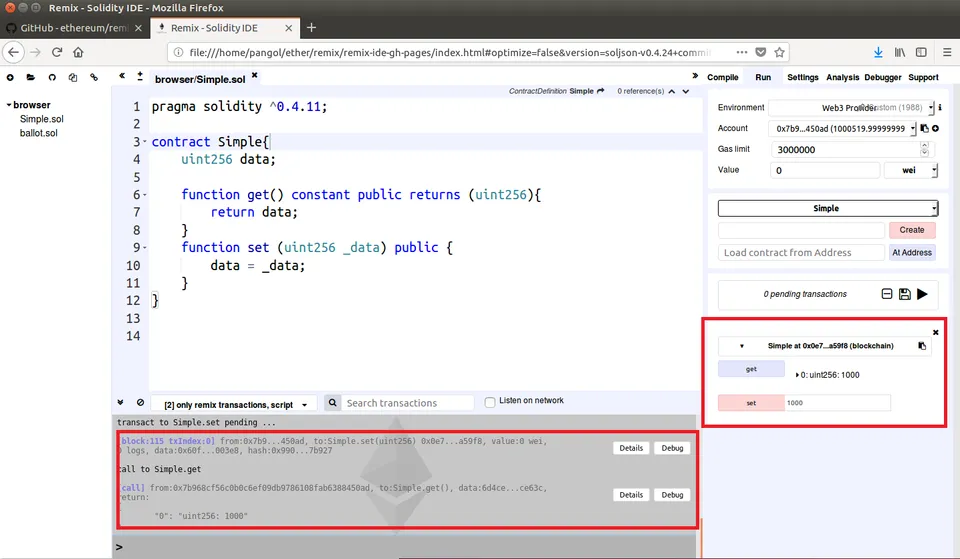The width and height of the screenshot is (960, 559).
Task: Click Debug for the Simple.get call
Action: [x=672, y=495]
